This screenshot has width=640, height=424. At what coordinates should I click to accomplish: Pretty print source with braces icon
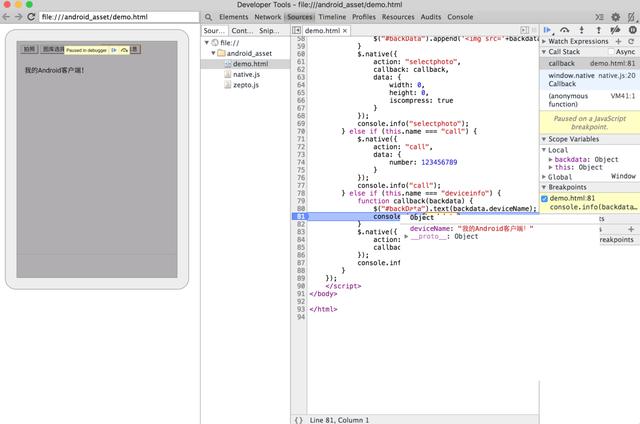click(299, 419)
